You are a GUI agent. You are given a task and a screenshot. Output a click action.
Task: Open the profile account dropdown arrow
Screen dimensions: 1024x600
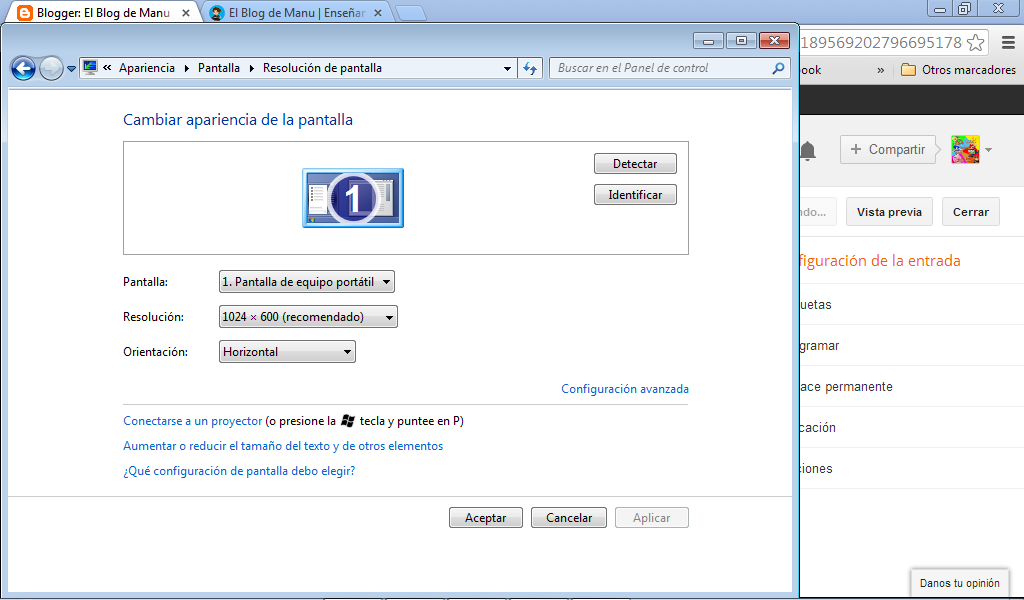[x=989, y=148]
